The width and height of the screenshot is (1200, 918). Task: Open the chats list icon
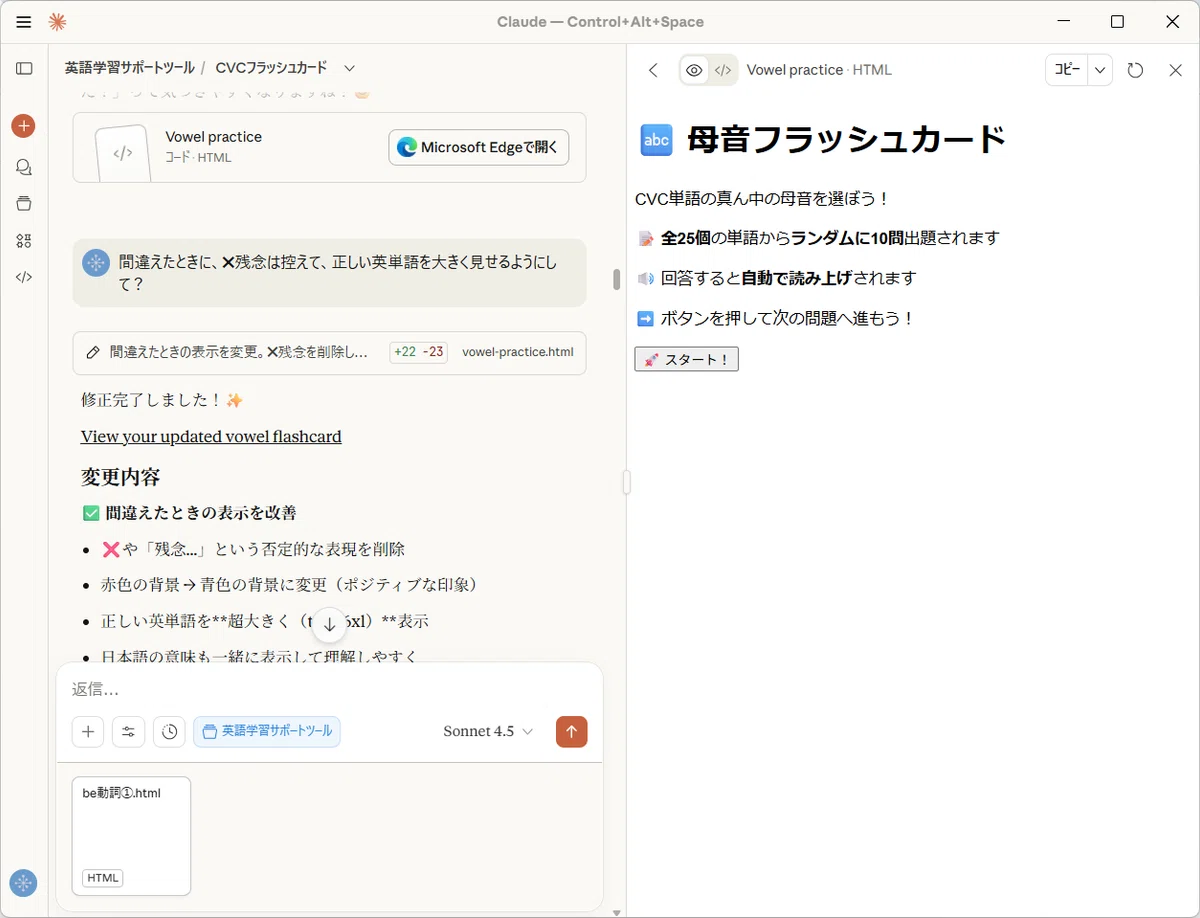coord(24,167)
